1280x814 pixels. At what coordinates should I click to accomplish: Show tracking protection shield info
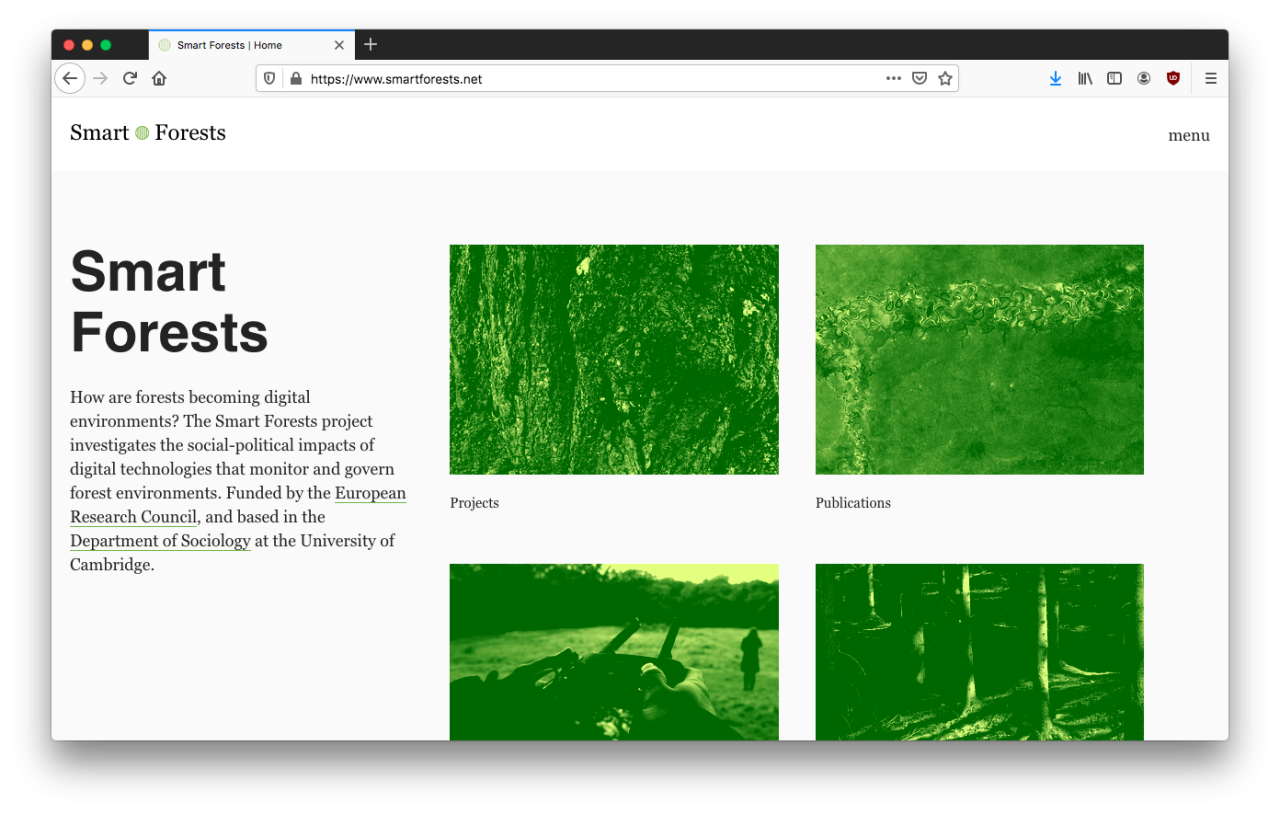coord(269,79)
